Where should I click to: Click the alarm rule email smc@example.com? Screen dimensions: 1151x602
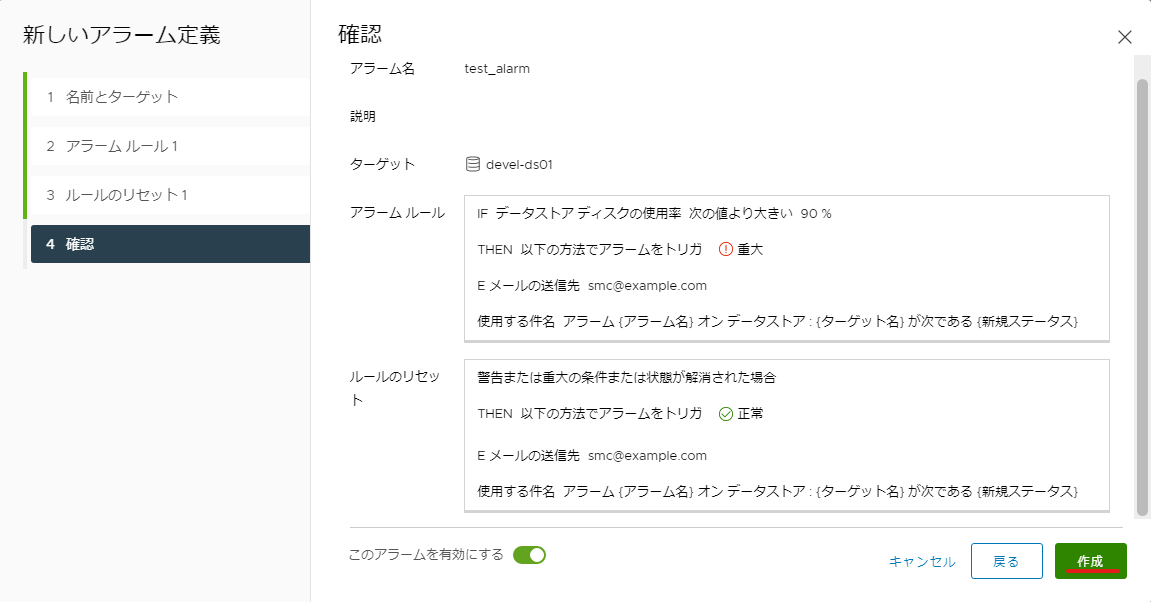tap(647, 286)
